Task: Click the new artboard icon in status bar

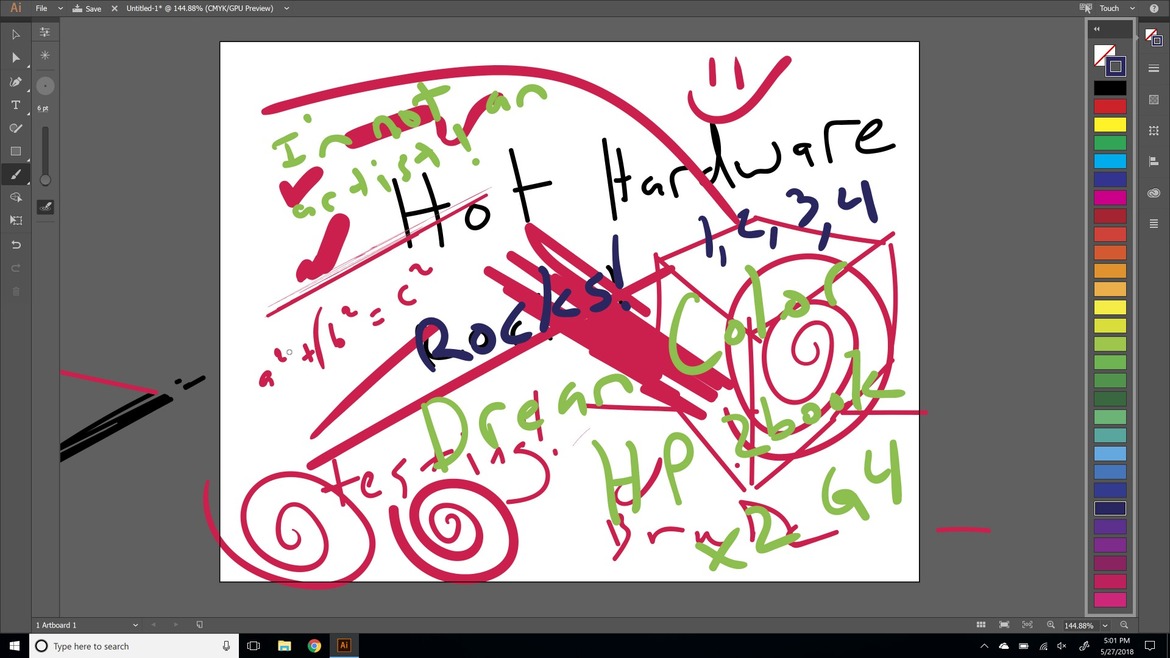Action: point(199,625)
